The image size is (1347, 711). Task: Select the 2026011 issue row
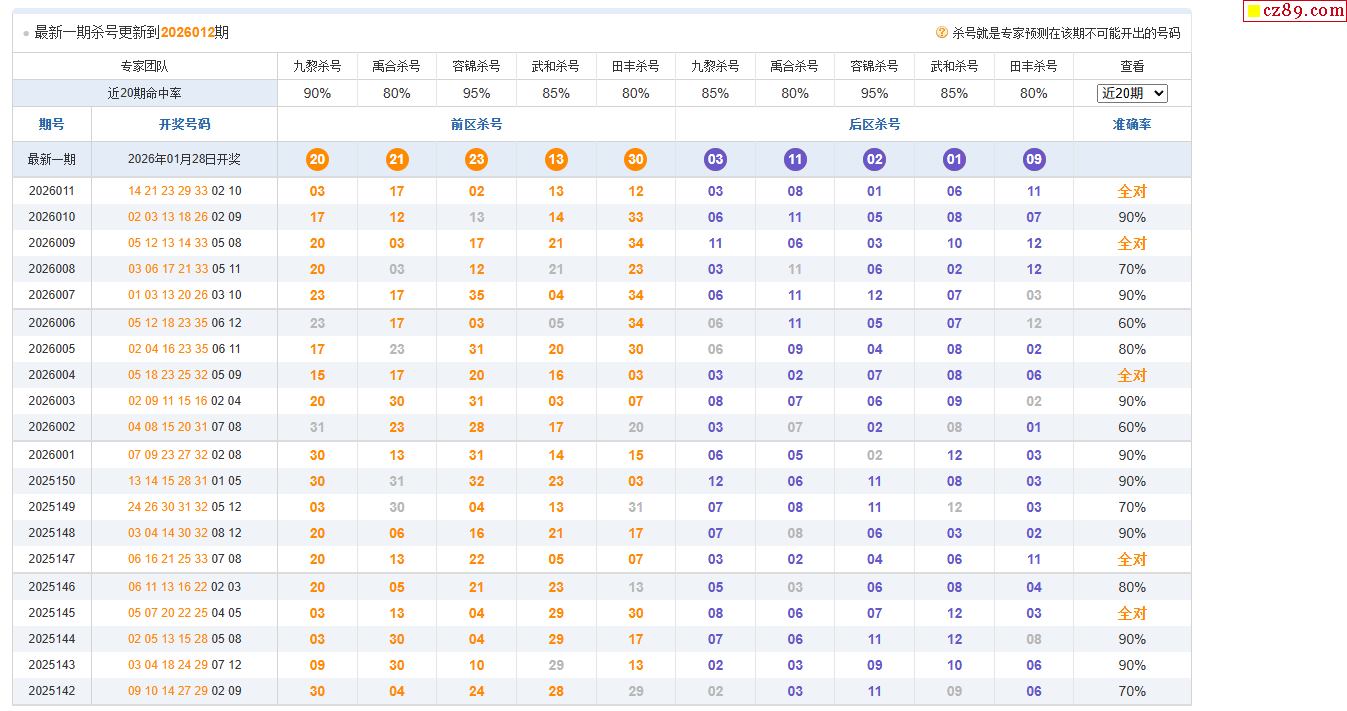point(52,191)
